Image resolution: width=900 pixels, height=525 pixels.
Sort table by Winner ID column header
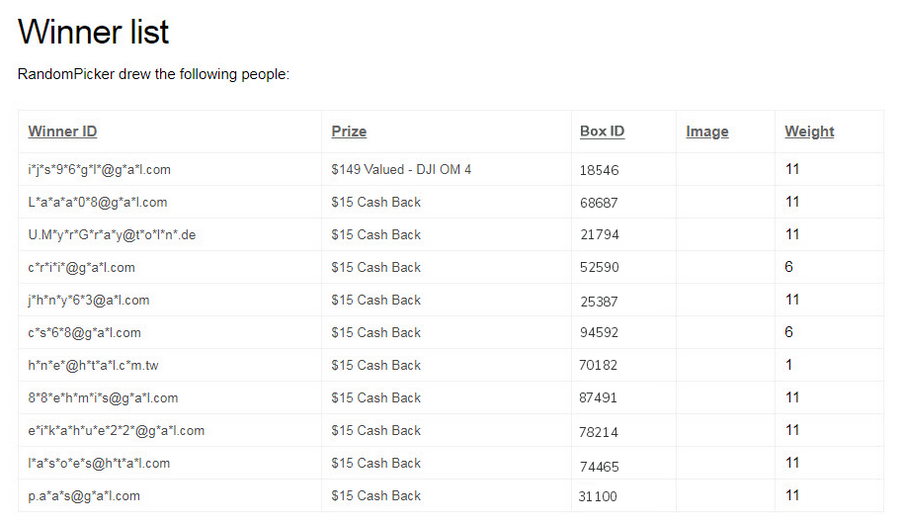(x=62, y=131)
